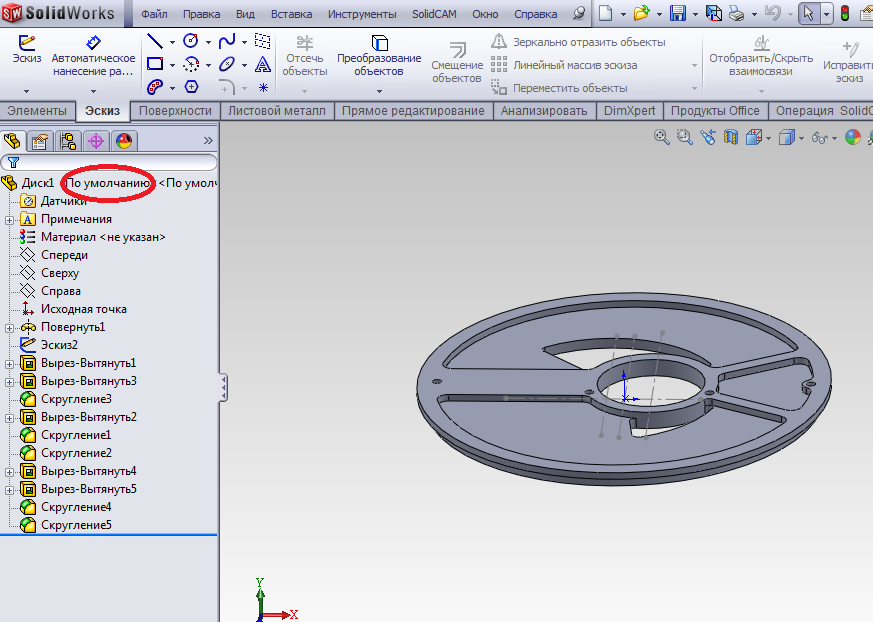873x622 pixels.
Task: Open the Справка menu
Action: tap(536, 14)
